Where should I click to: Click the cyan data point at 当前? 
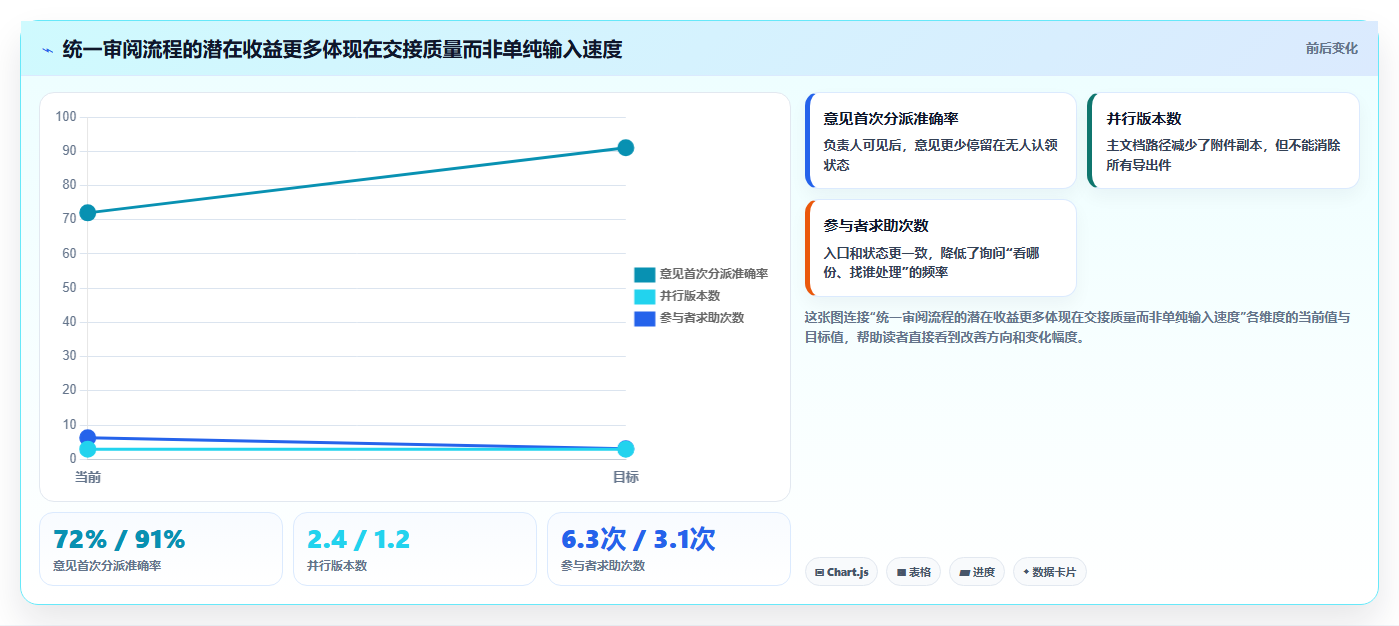pyautogui.click(x=88, y=449)
